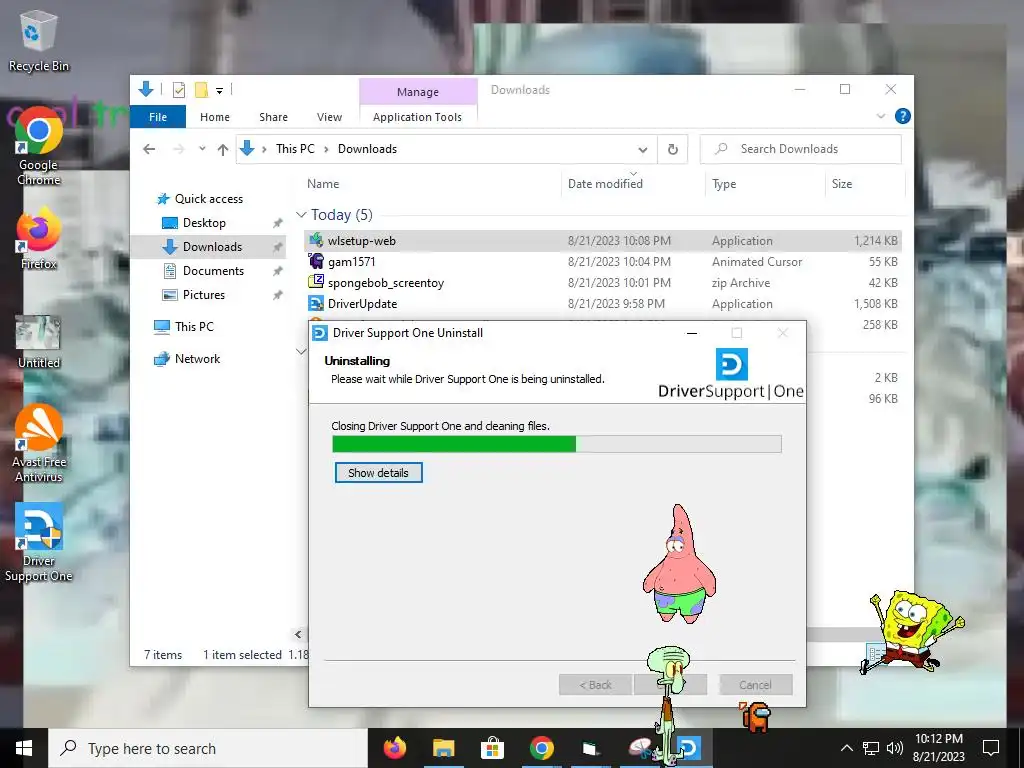The height and width of the screenshot is (768, 1024).
Task: Click the Back button in the uninstaller
Action: click(596, 684)
